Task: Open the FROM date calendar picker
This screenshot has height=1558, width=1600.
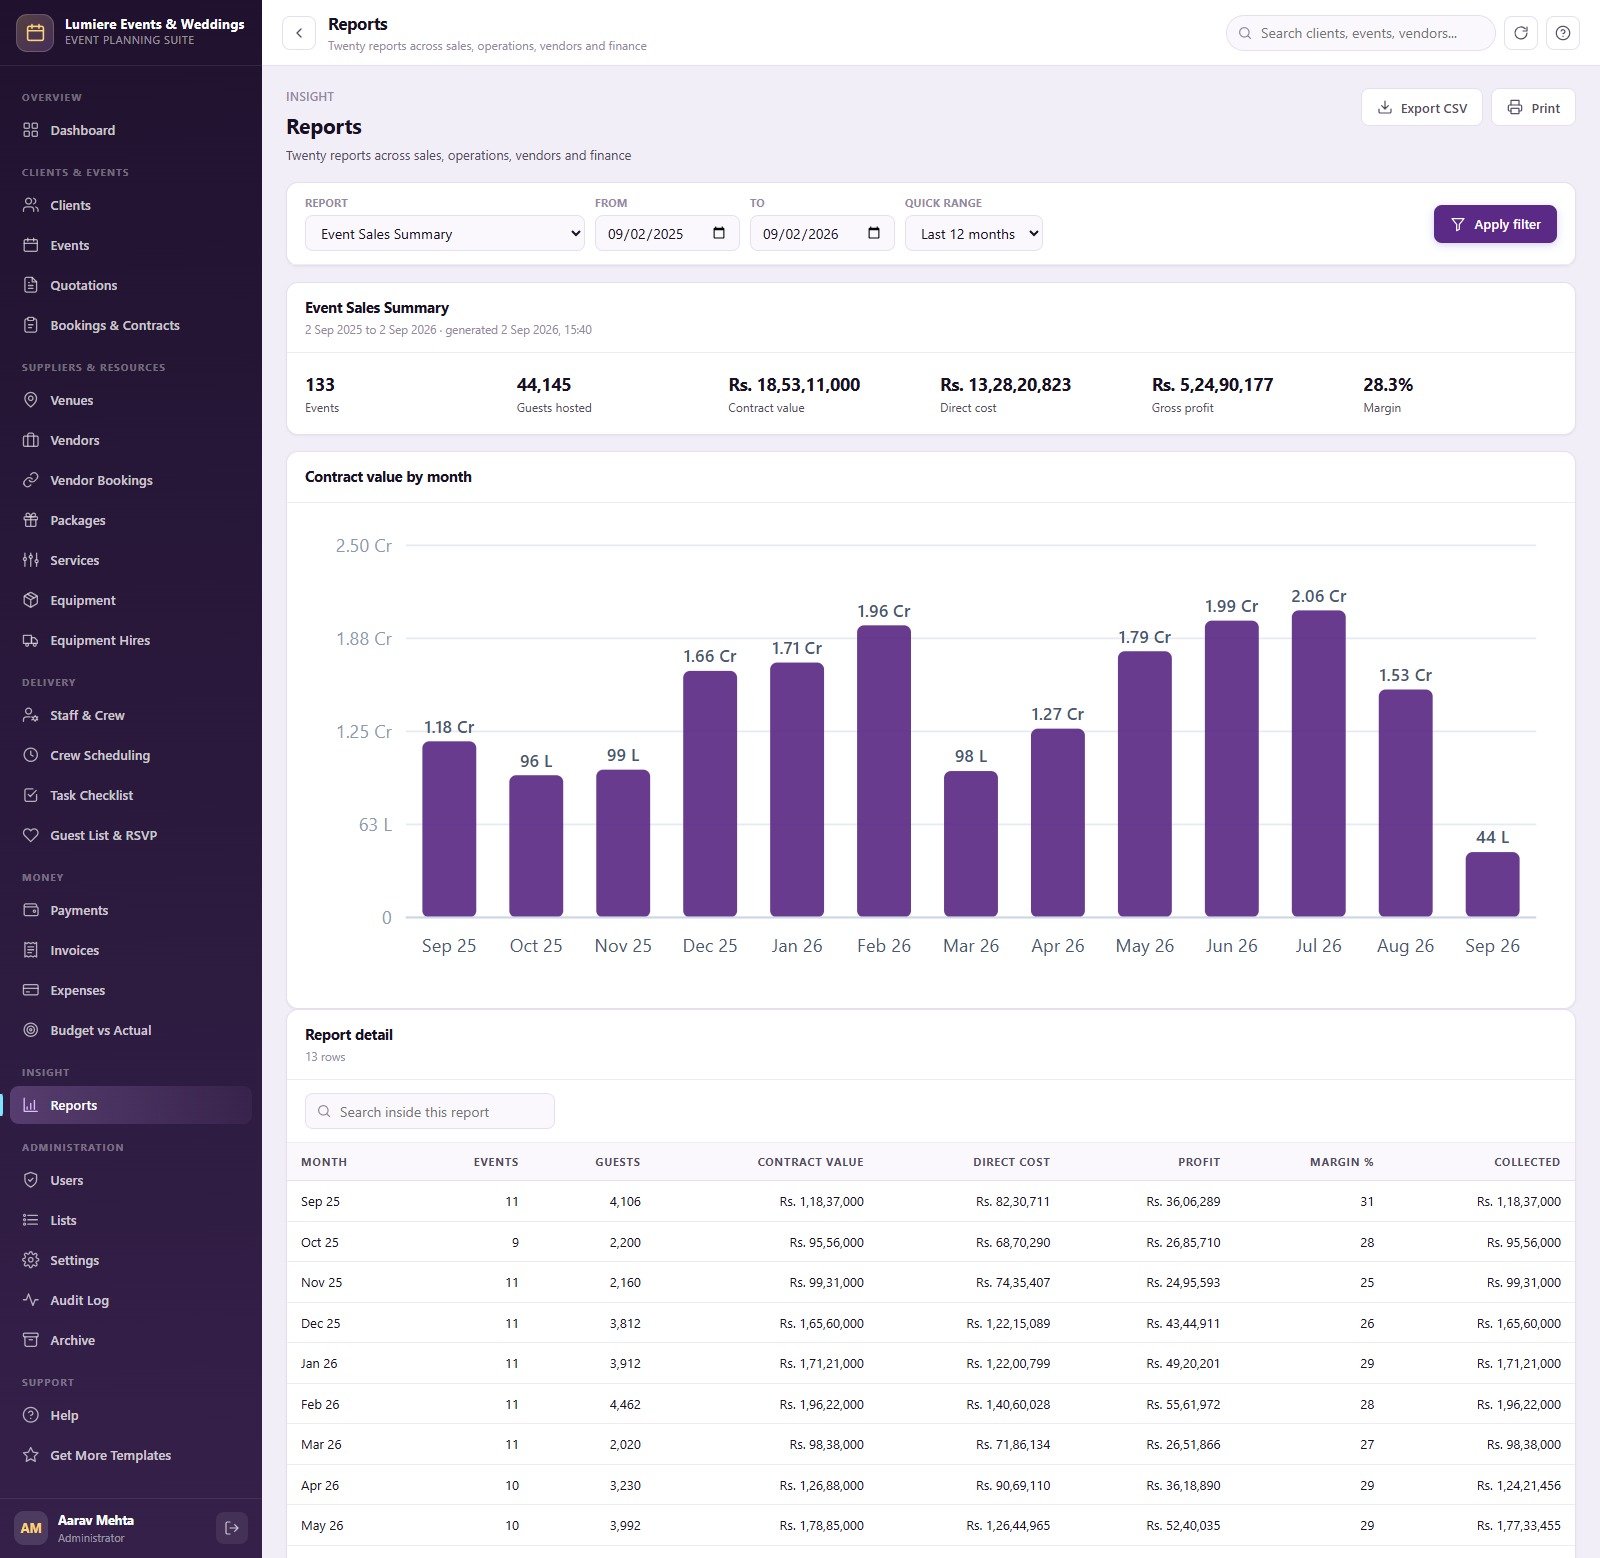Action: pyautogui.click(x=719, y=233)
